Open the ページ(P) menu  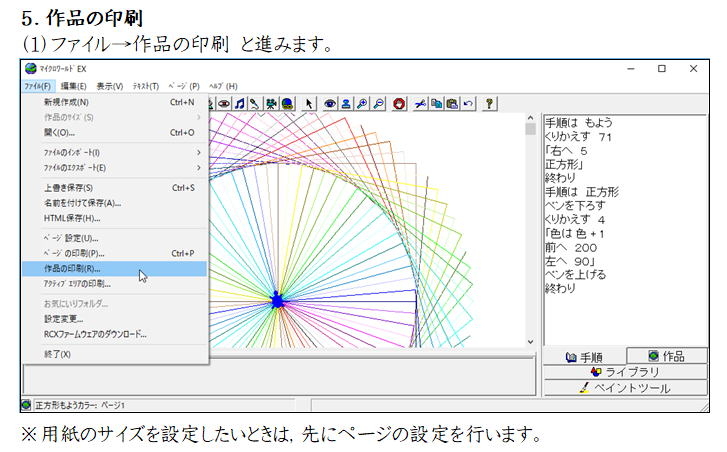[184, 86]
